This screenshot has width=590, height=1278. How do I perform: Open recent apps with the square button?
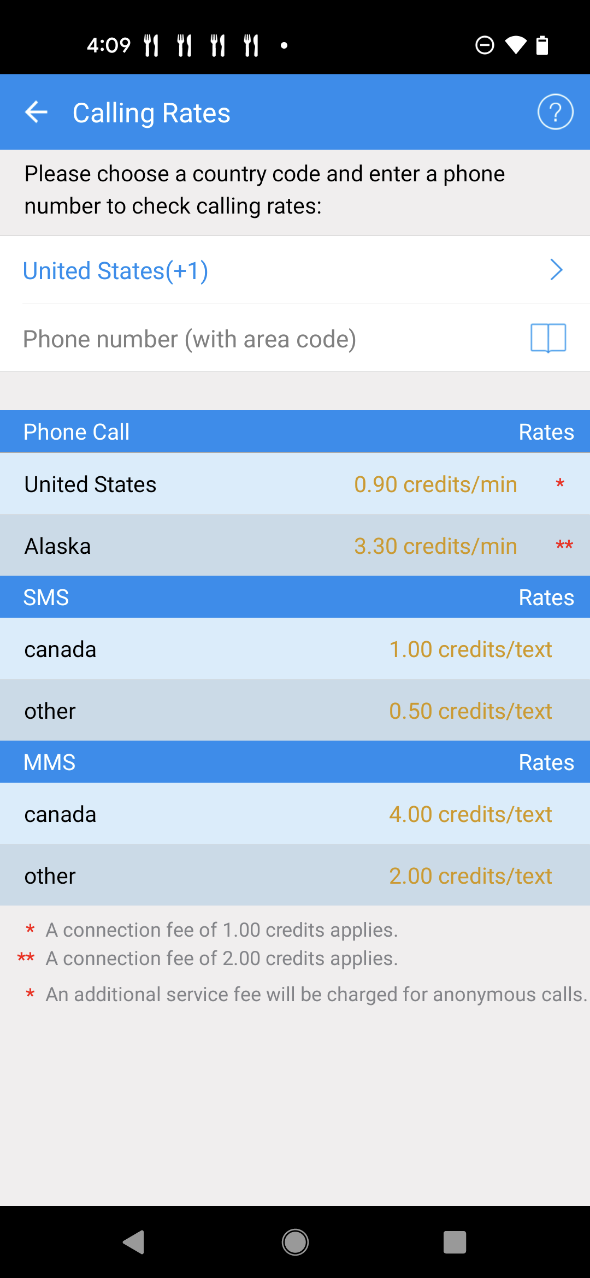[x=454, y=1241]
